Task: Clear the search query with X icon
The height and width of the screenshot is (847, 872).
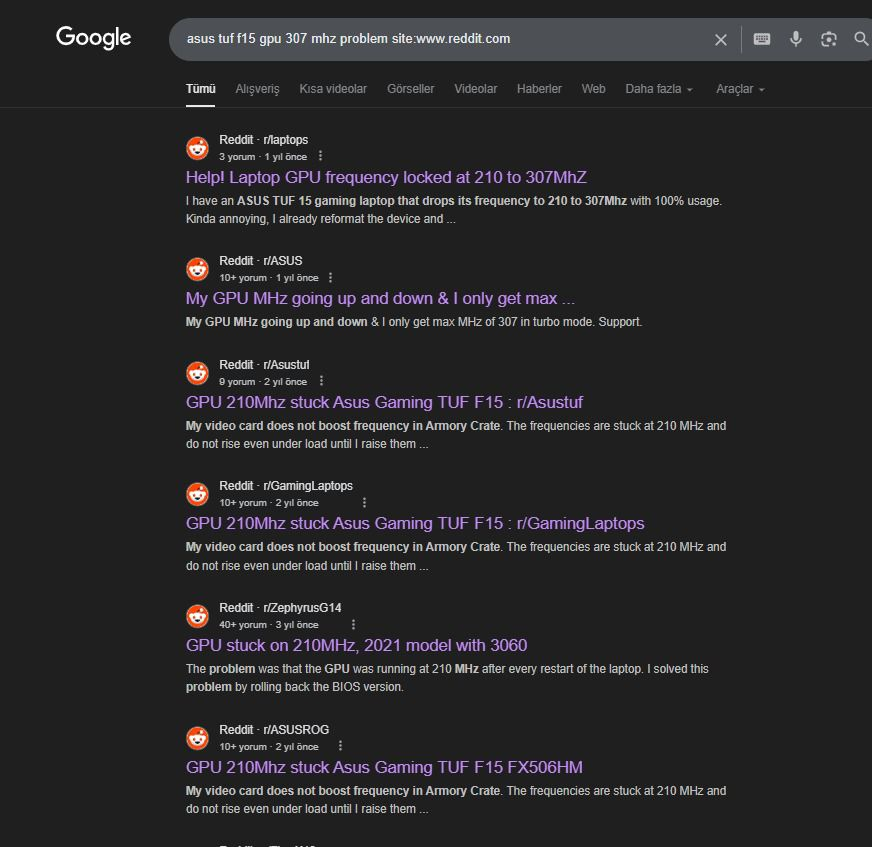Action: (721, 39)
